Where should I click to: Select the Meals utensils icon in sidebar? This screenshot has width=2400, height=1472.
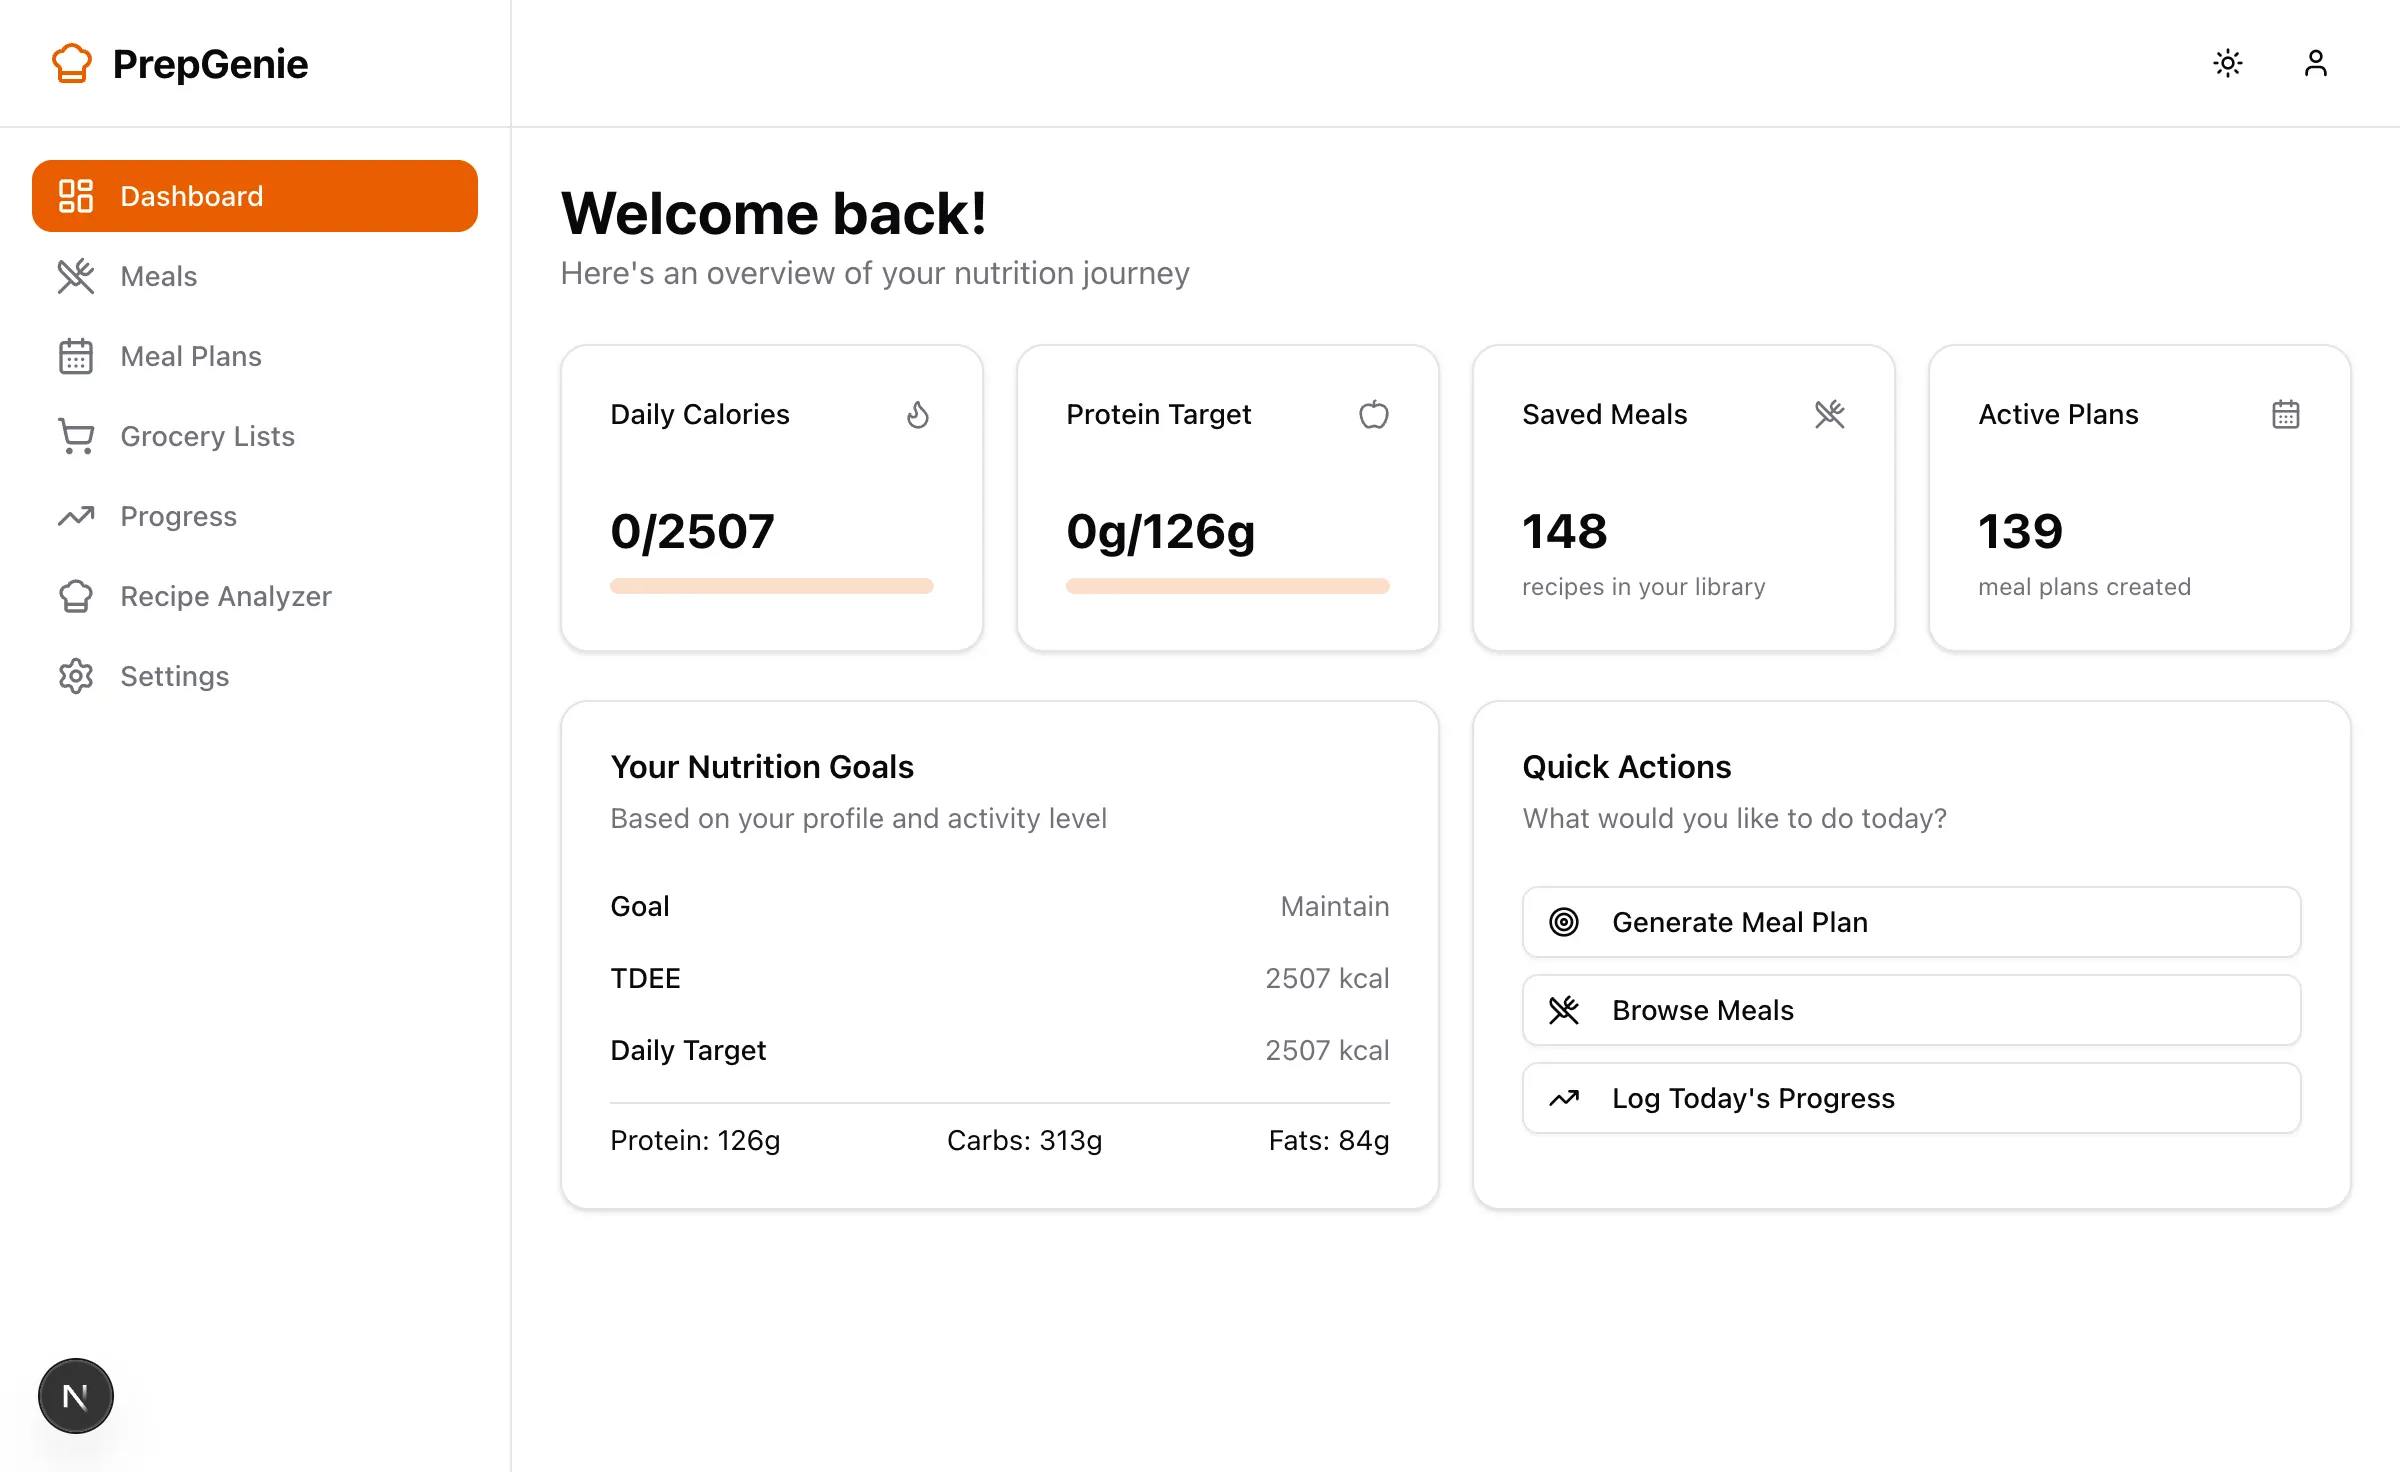[75, 276]
